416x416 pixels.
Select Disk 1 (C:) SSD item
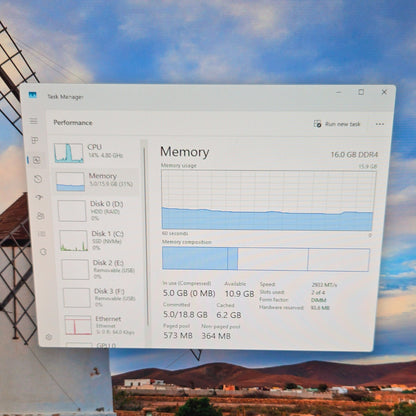[x=99, y=240]
